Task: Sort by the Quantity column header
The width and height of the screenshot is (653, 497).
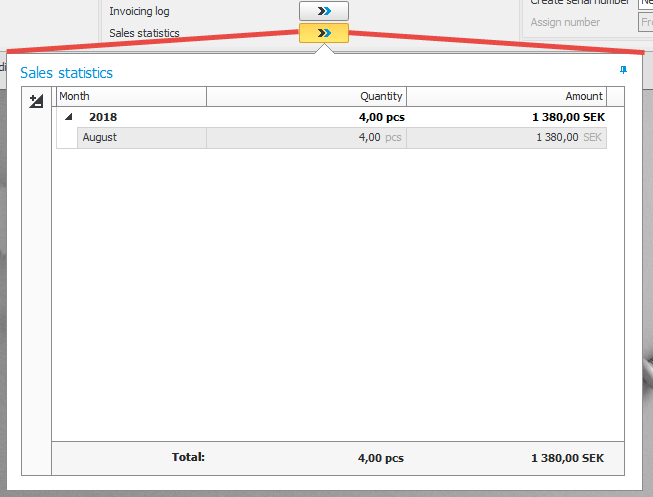Action: (306, 96)
